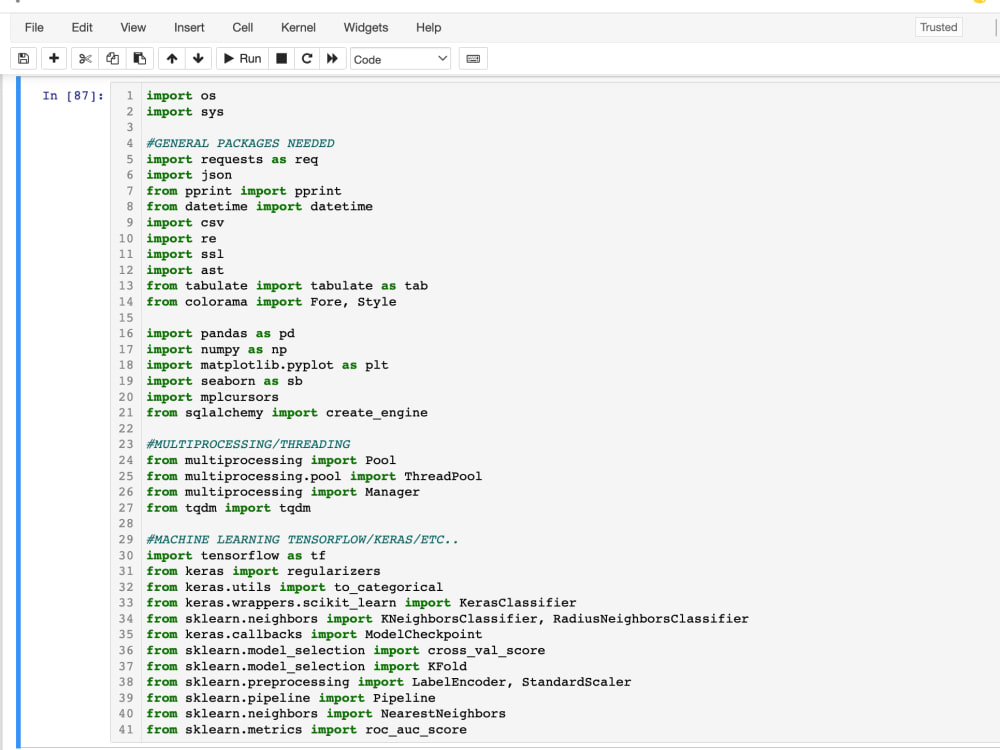Screen dimensions: 1000x750
Task: Click 'from colorama import Fore, Style' line
Action: tap(271, 302)
